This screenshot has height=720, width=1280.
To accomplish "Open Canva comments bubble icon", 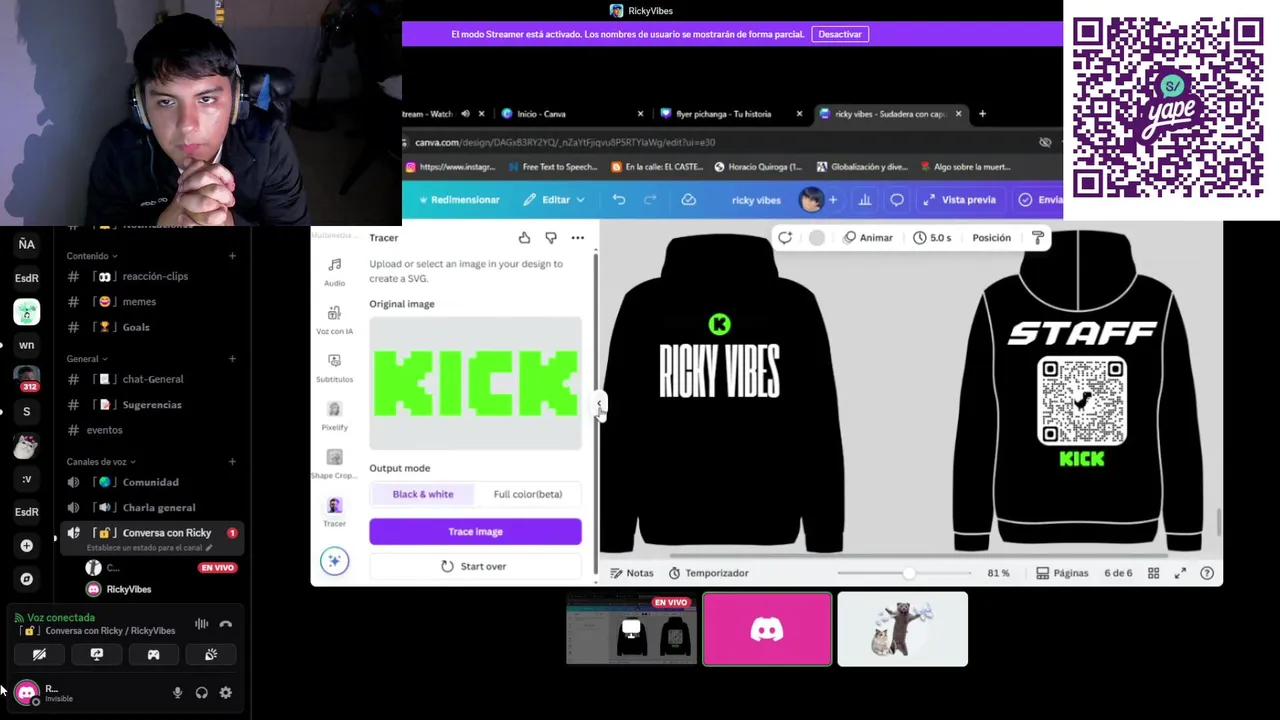I will point(897,200).
